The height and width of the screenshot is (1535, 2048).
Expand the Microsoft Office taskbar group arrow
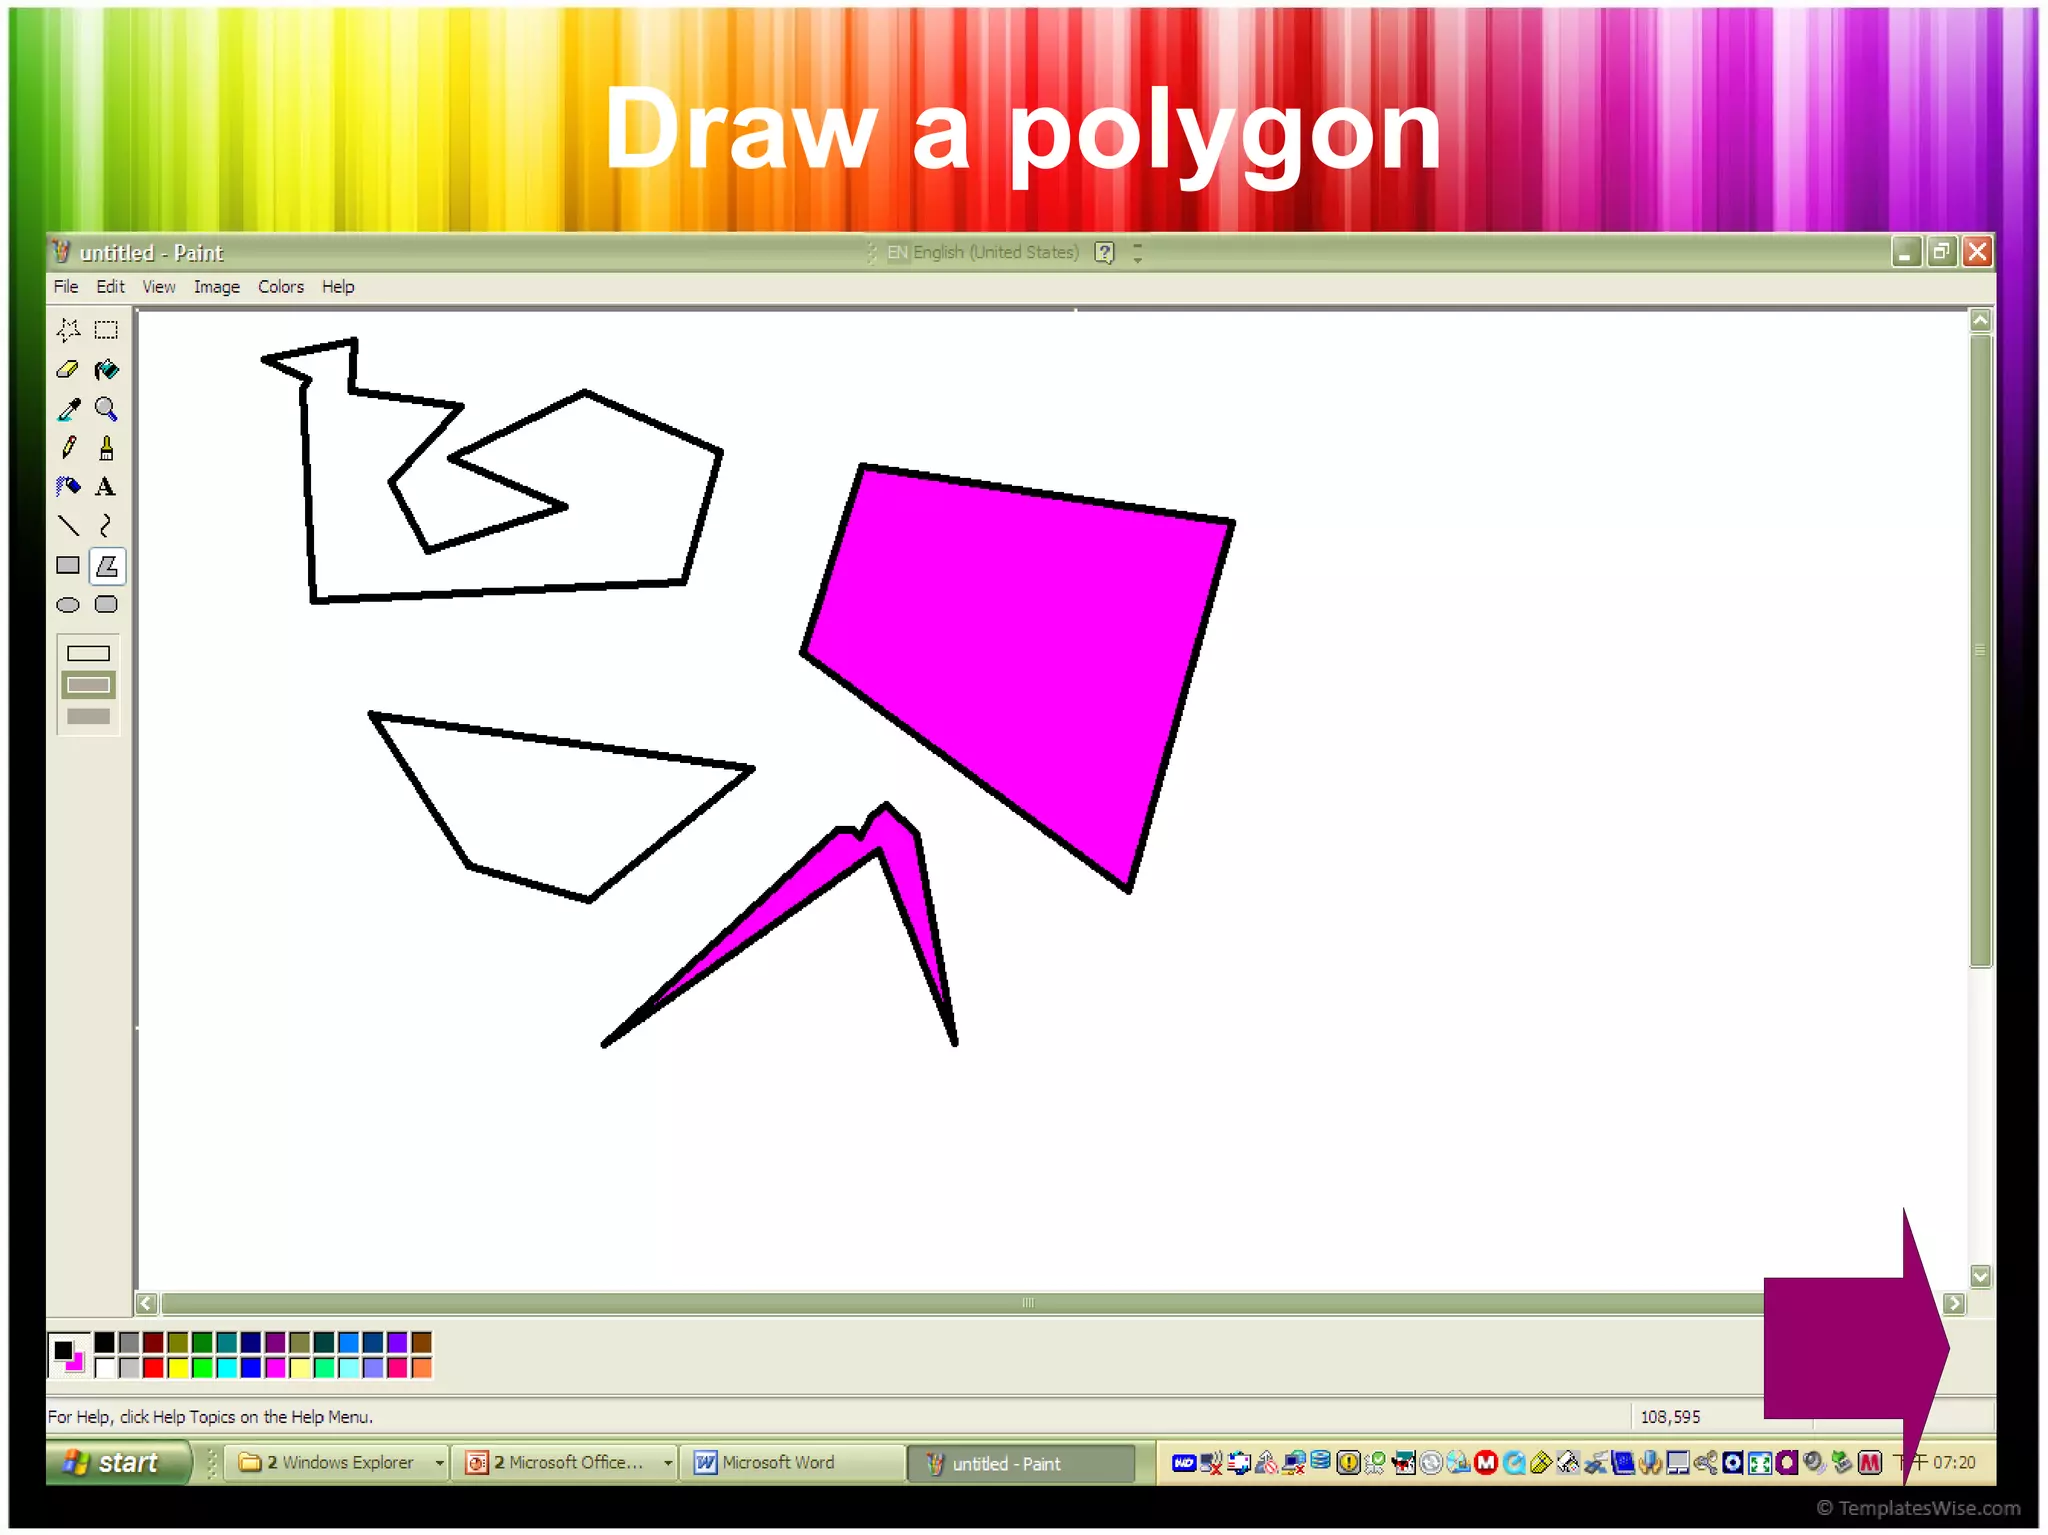point(667,1463)
